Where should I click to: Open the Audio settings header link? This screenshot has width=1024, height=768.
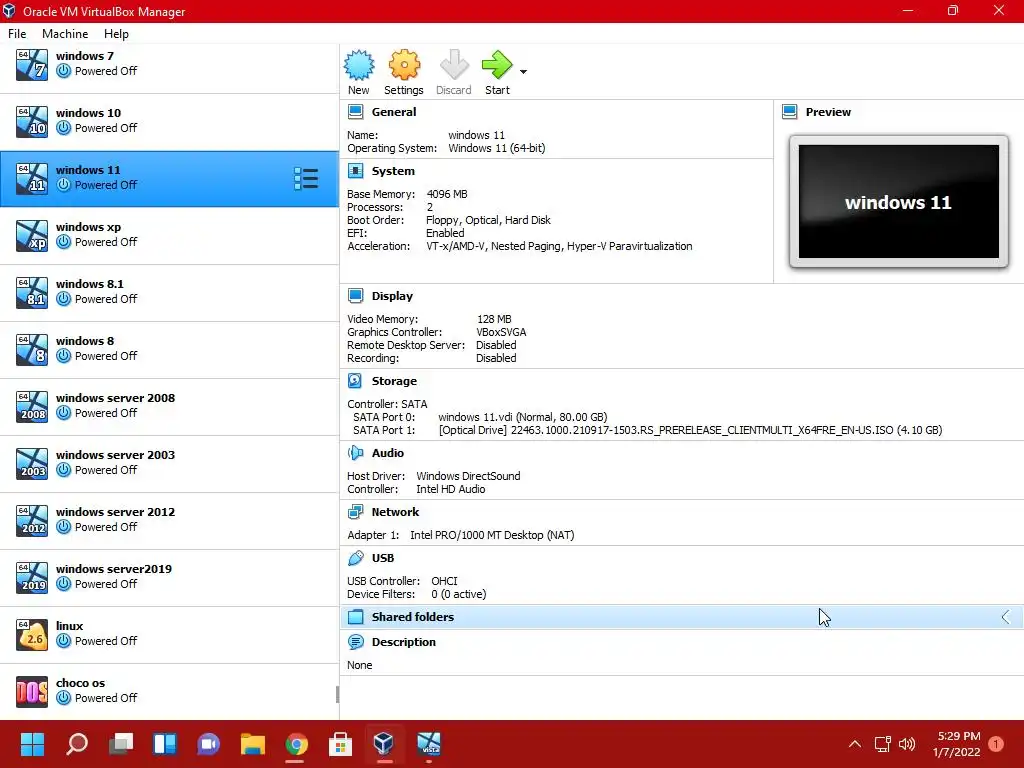(x=388, y=453)
